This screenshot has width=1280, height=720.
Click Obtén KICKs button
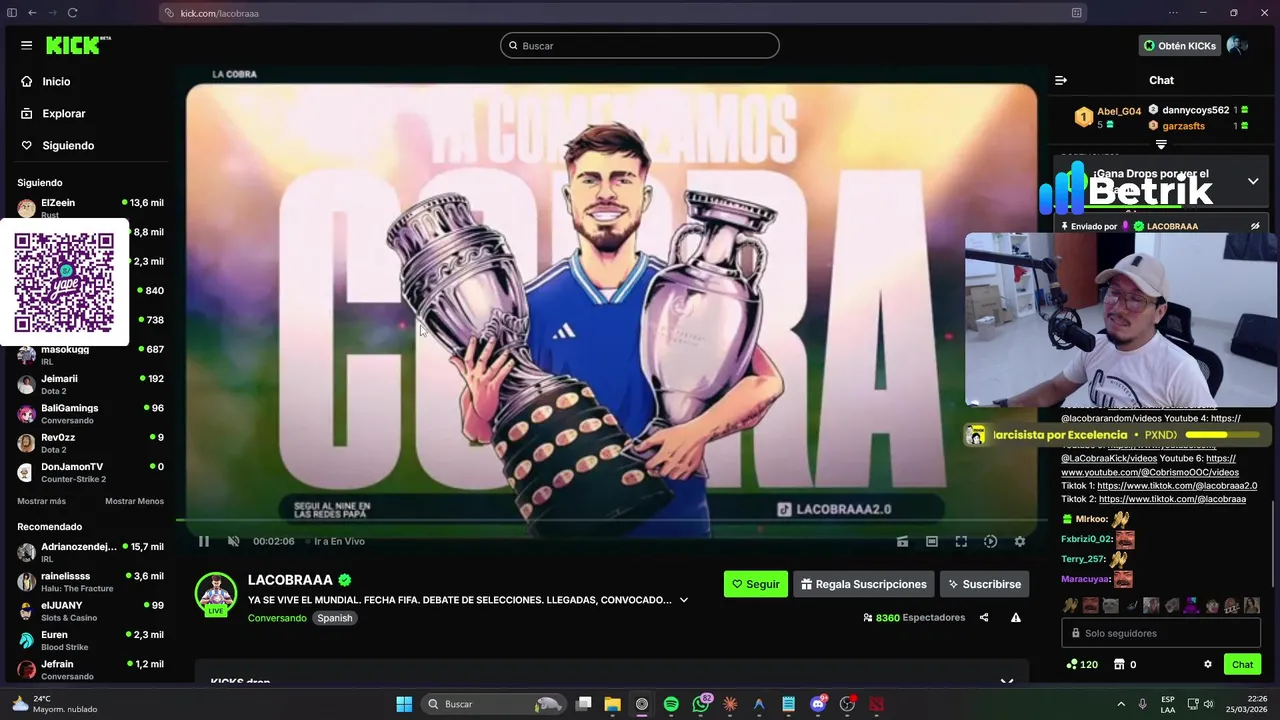(x=1180, y=46)
